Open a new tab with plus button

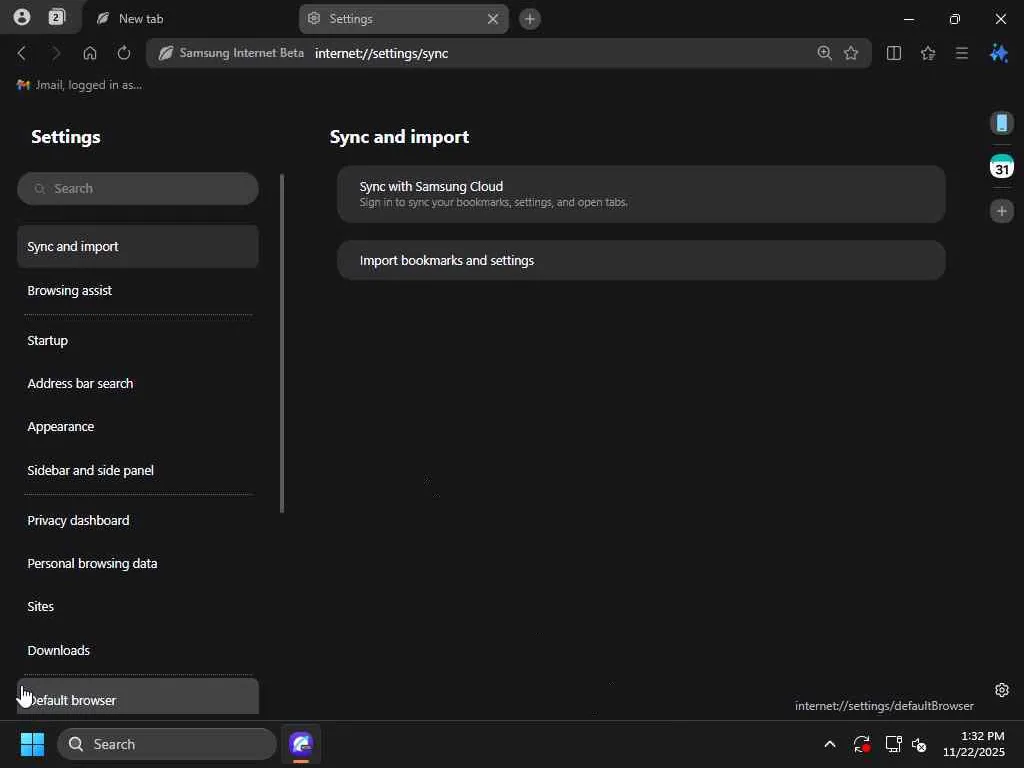[x=530, y=19]
